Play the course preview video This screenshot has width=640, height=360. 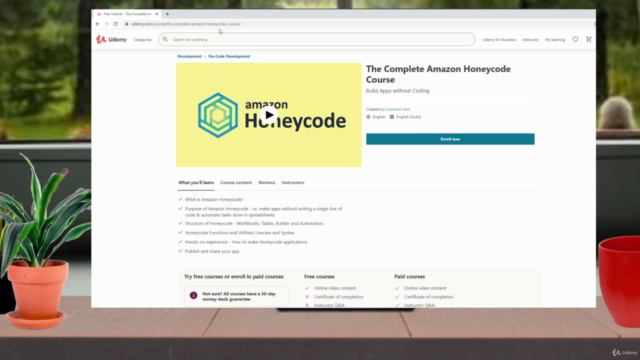coord(269,115)
